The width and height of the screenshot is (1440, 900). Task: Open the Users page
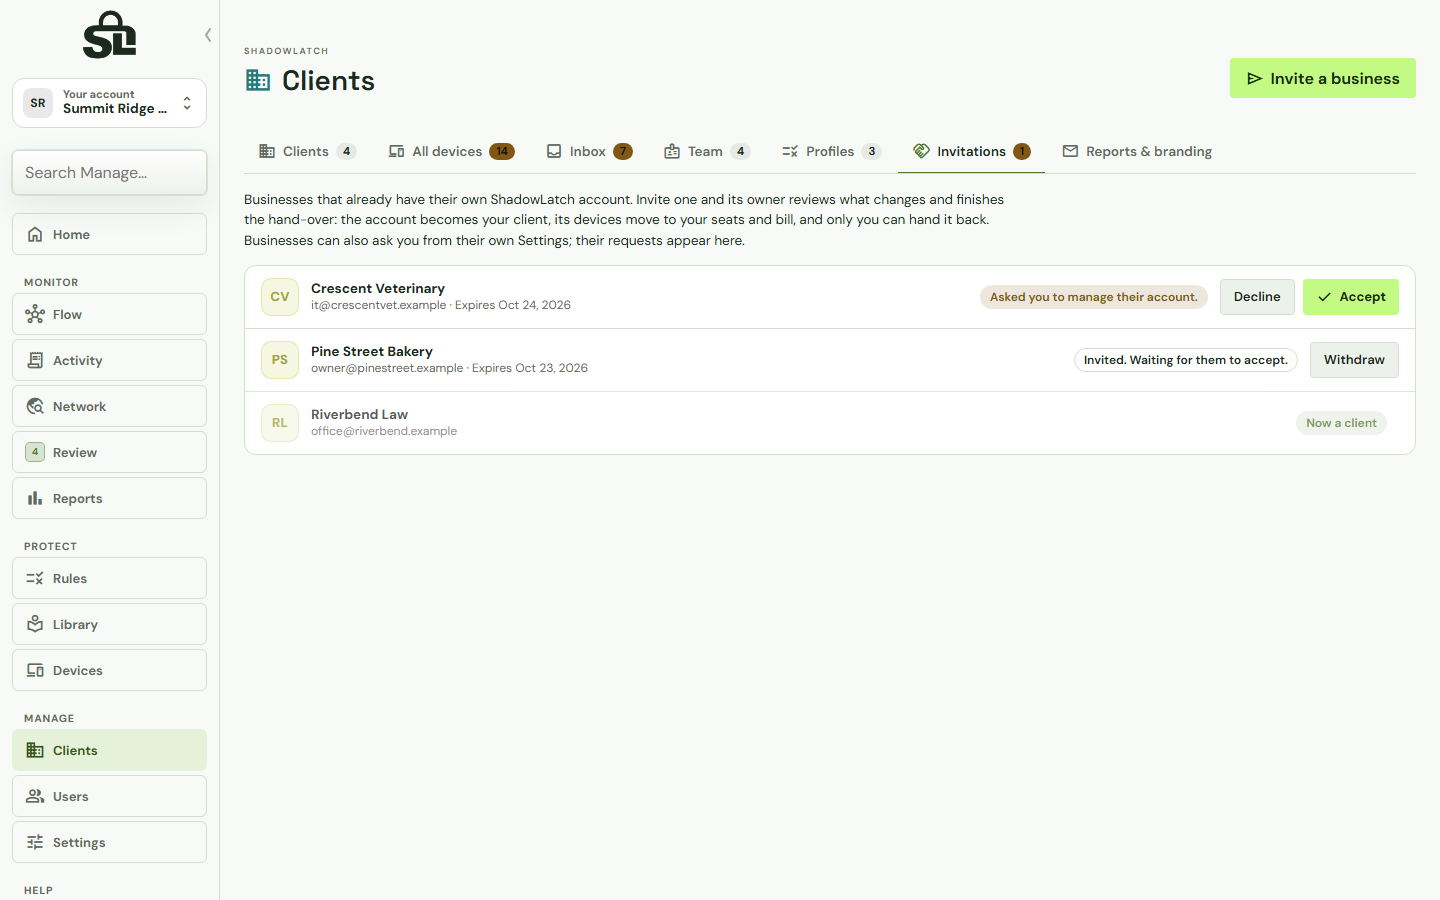coord(110,796)
